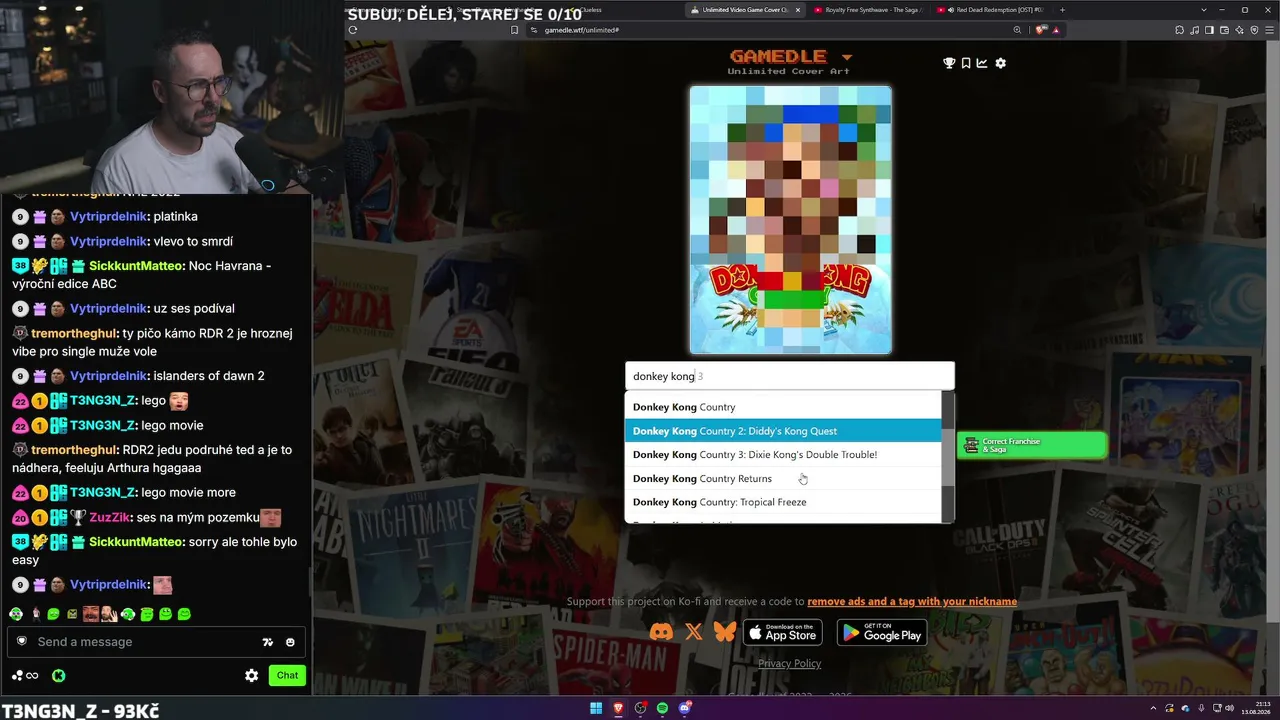The width and height of the screenshot is (1280, 720).
Task: Open Discord from the taskbar
Action: pos(685,708)
